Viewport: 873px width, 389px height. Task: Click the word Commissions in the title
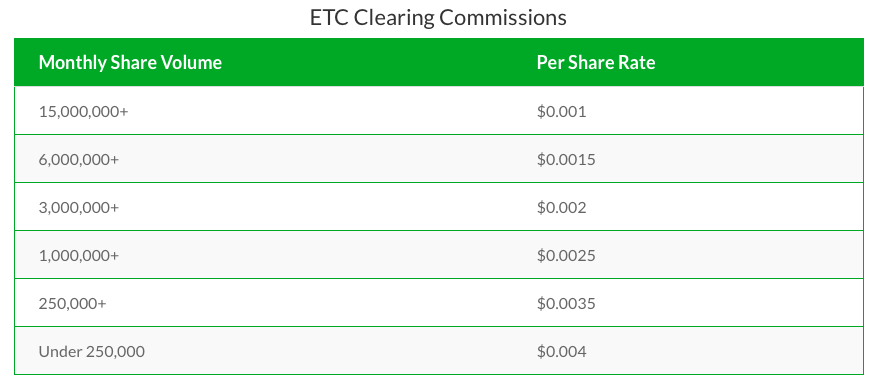click(x=503, y=17)
